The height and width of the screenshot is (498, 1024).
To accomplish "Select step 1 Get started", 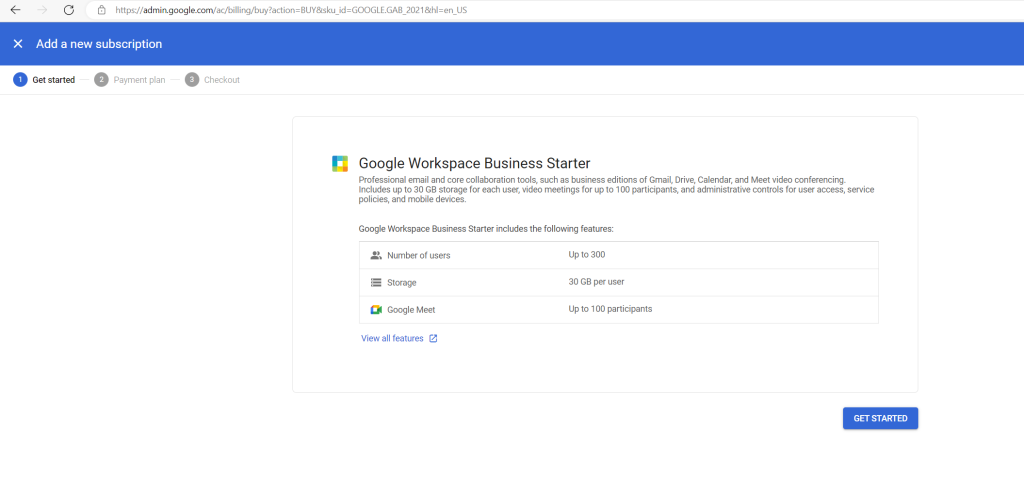I will [44, 80].
